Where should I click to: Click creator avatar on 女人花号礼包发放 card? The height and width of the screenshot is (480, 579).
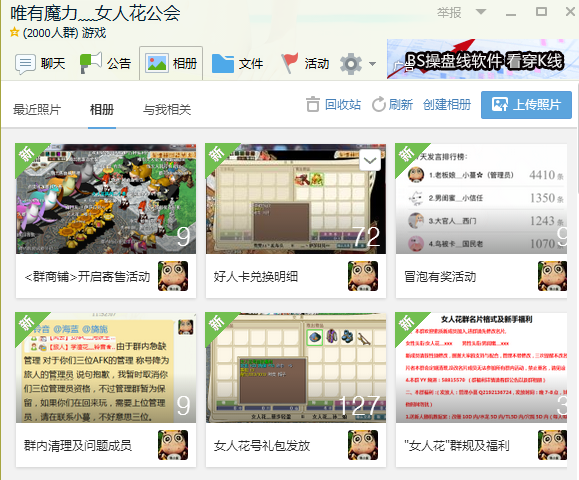click(363, 445)
